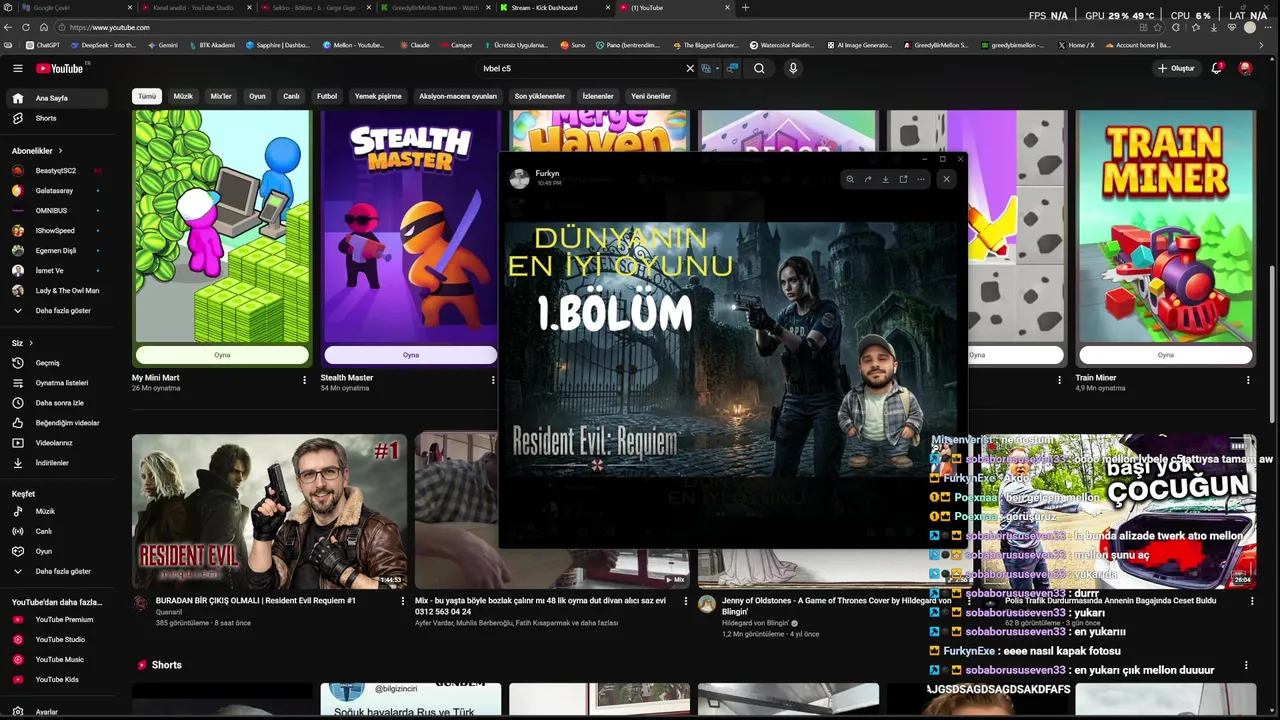Open Canlı under Keşfet

[x=57, y=531]
